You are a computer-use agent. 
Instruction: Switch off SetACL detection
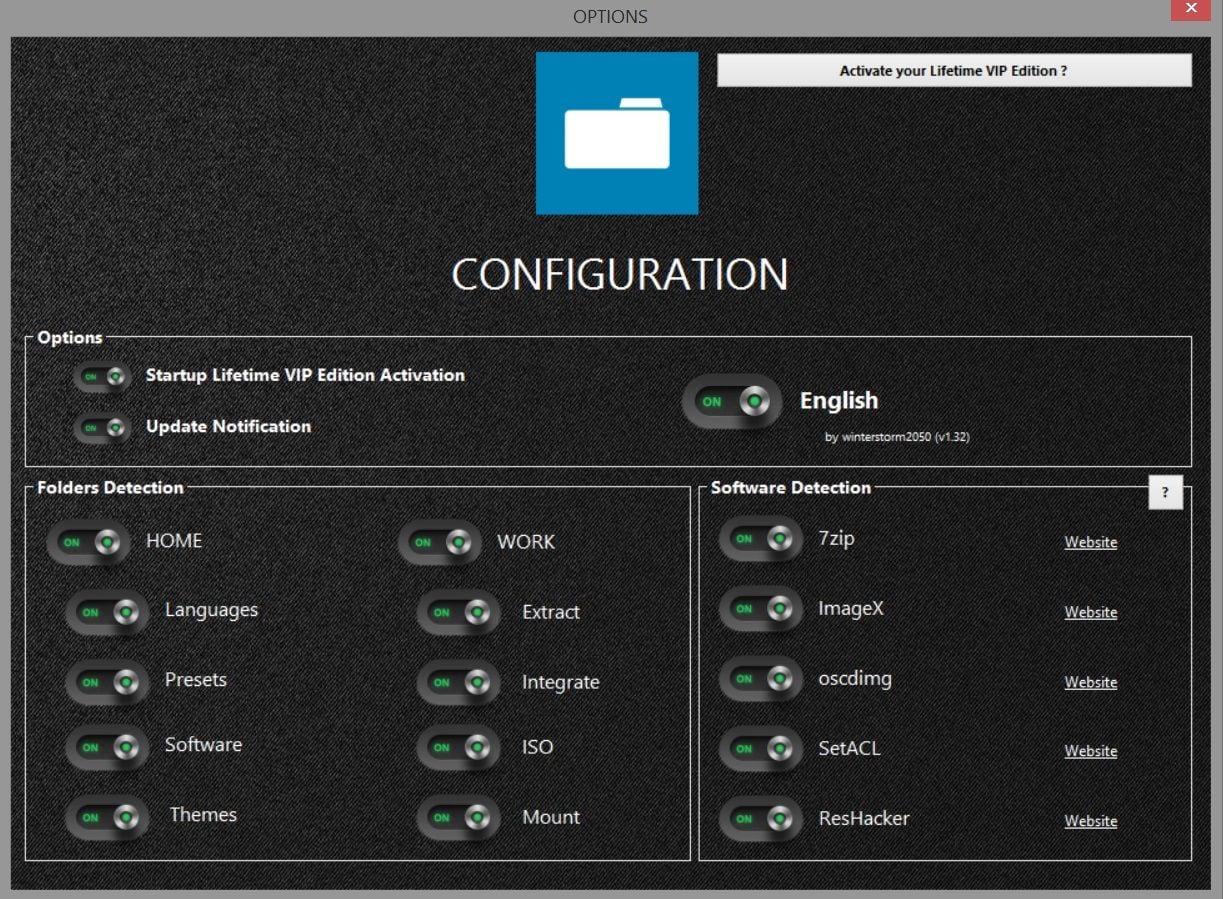click(761, 749)
